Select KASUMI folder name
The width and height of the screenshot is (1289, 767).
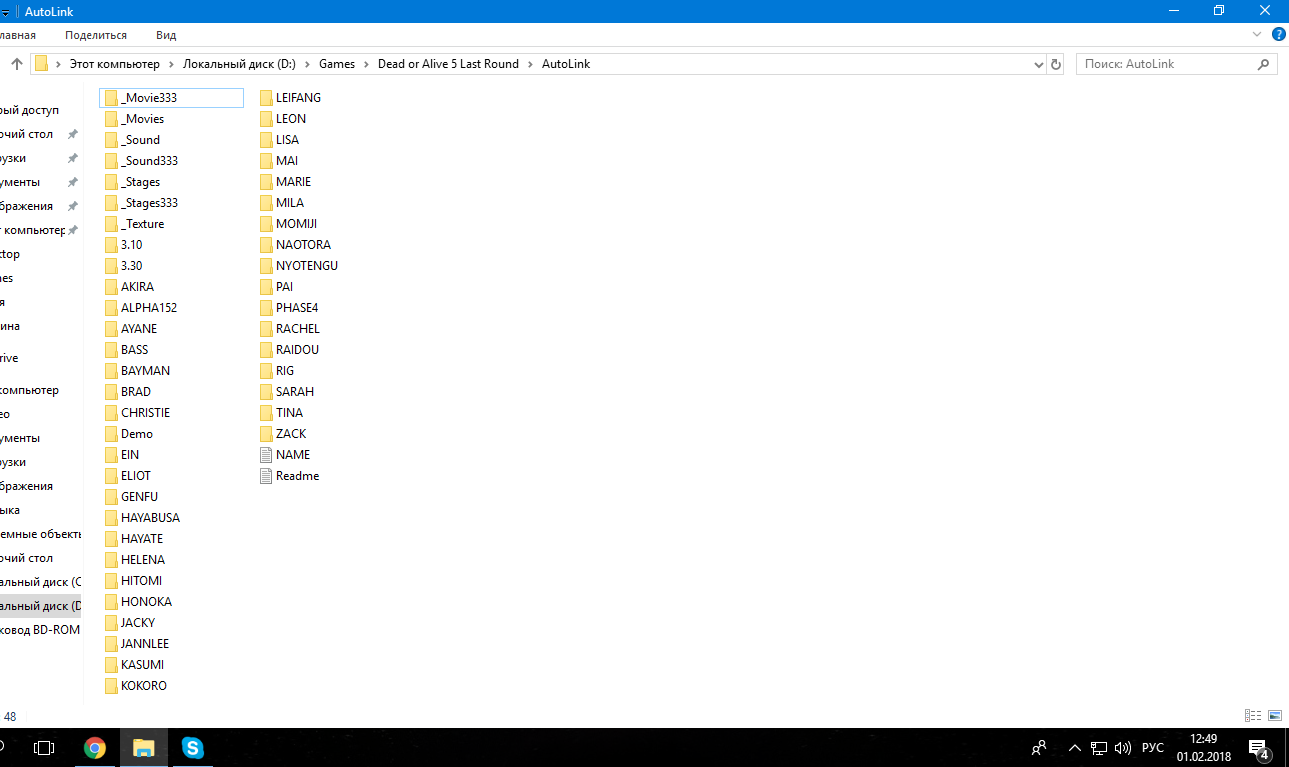(142, 665)
